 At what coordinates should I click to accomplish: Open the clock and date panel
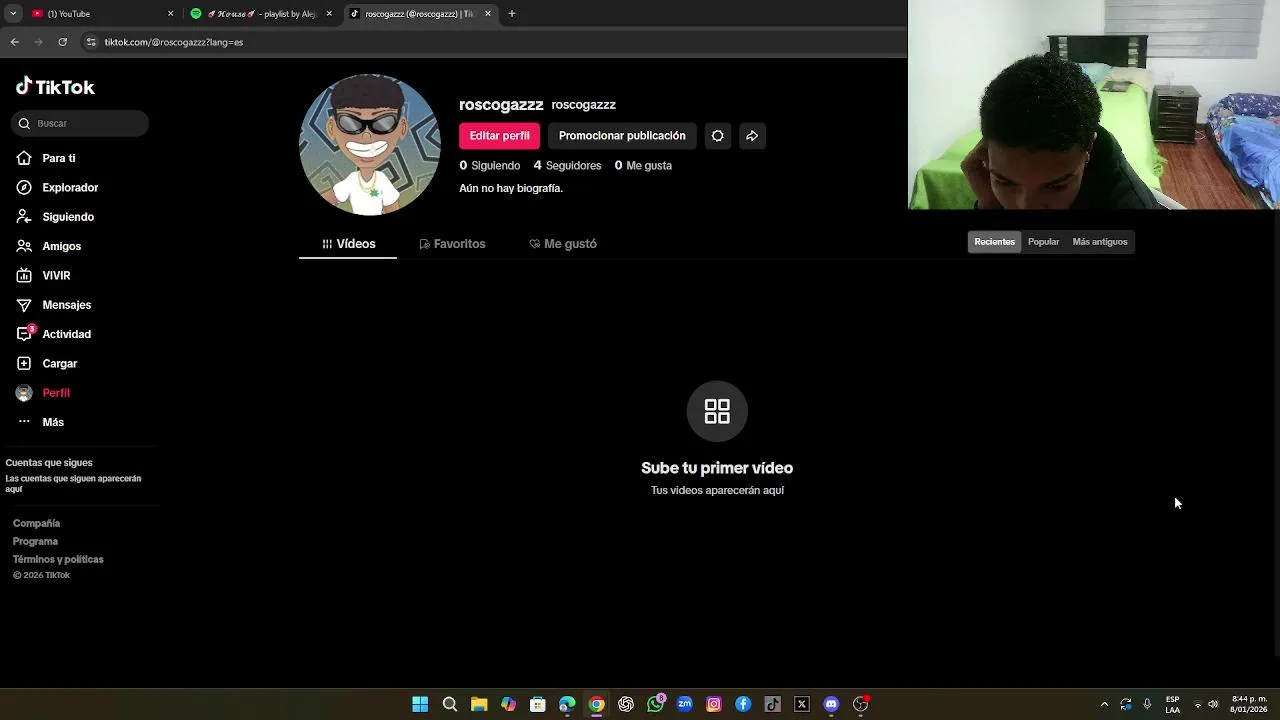(x=1249, y=704)
